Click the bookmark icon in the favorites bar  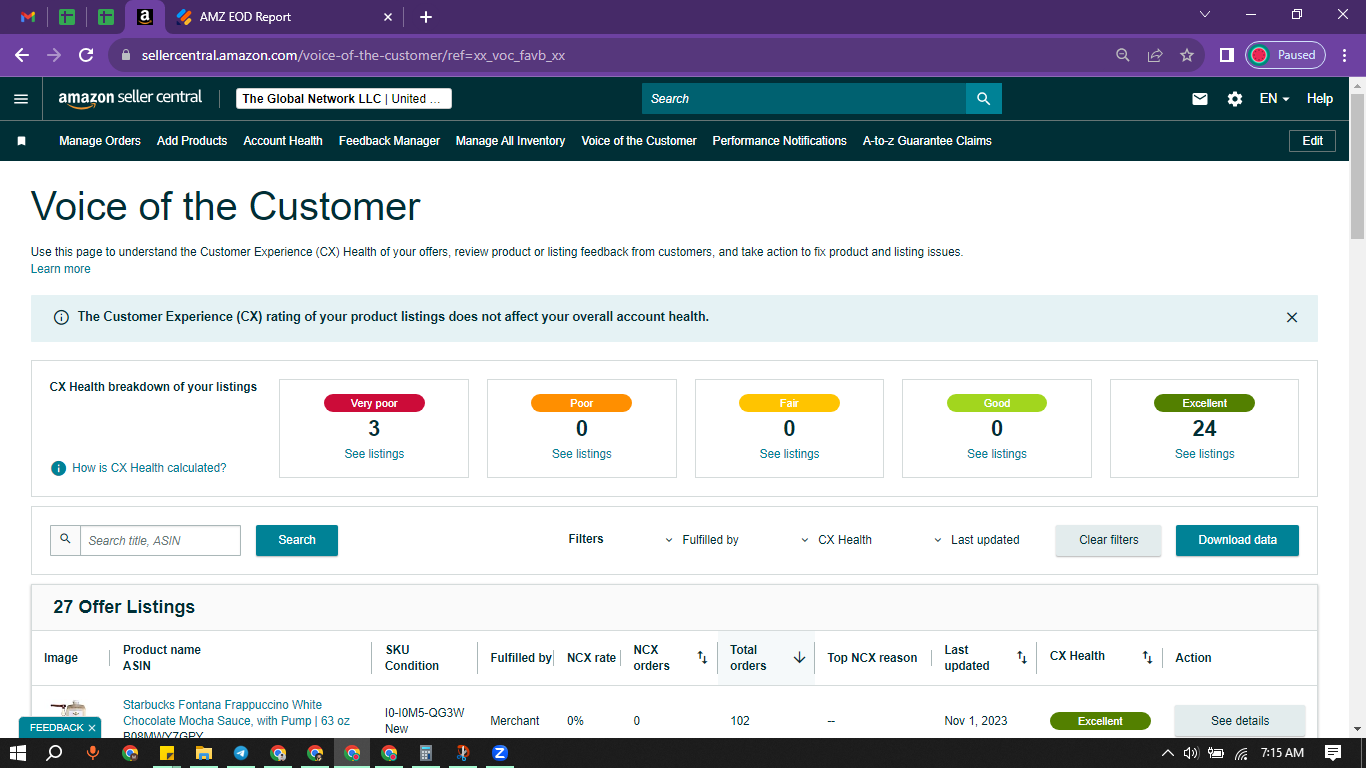click(21, 141)
